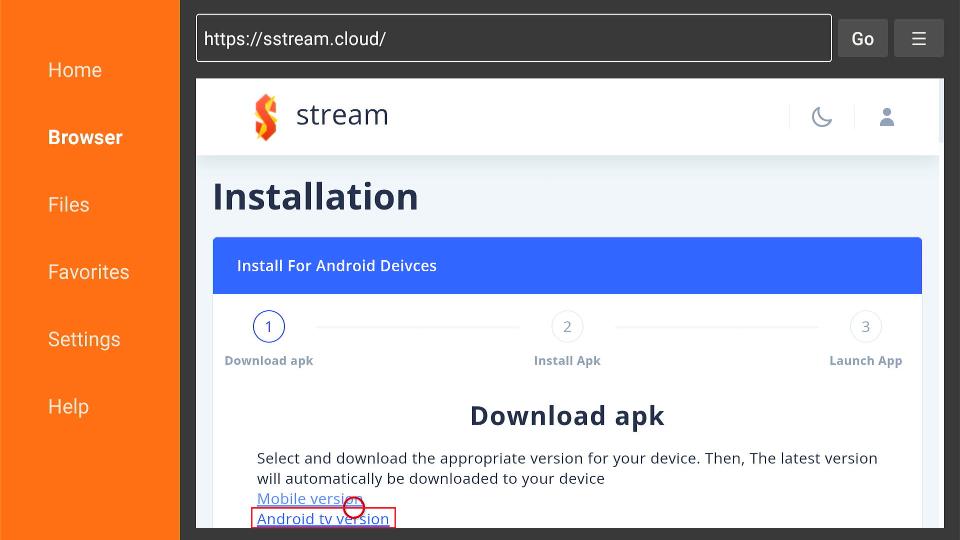Click the Installation page heading
The width and height of the screenshot is (960, 540).
point(315,197)
